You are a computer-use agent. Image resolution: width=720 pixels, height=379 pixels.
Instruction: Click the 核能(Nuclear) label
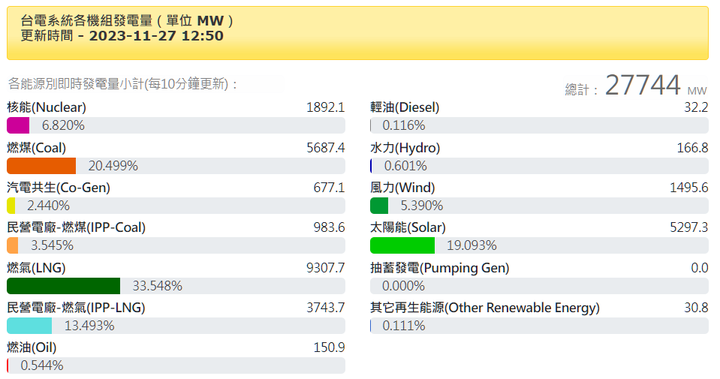click(x=46, y=107)
